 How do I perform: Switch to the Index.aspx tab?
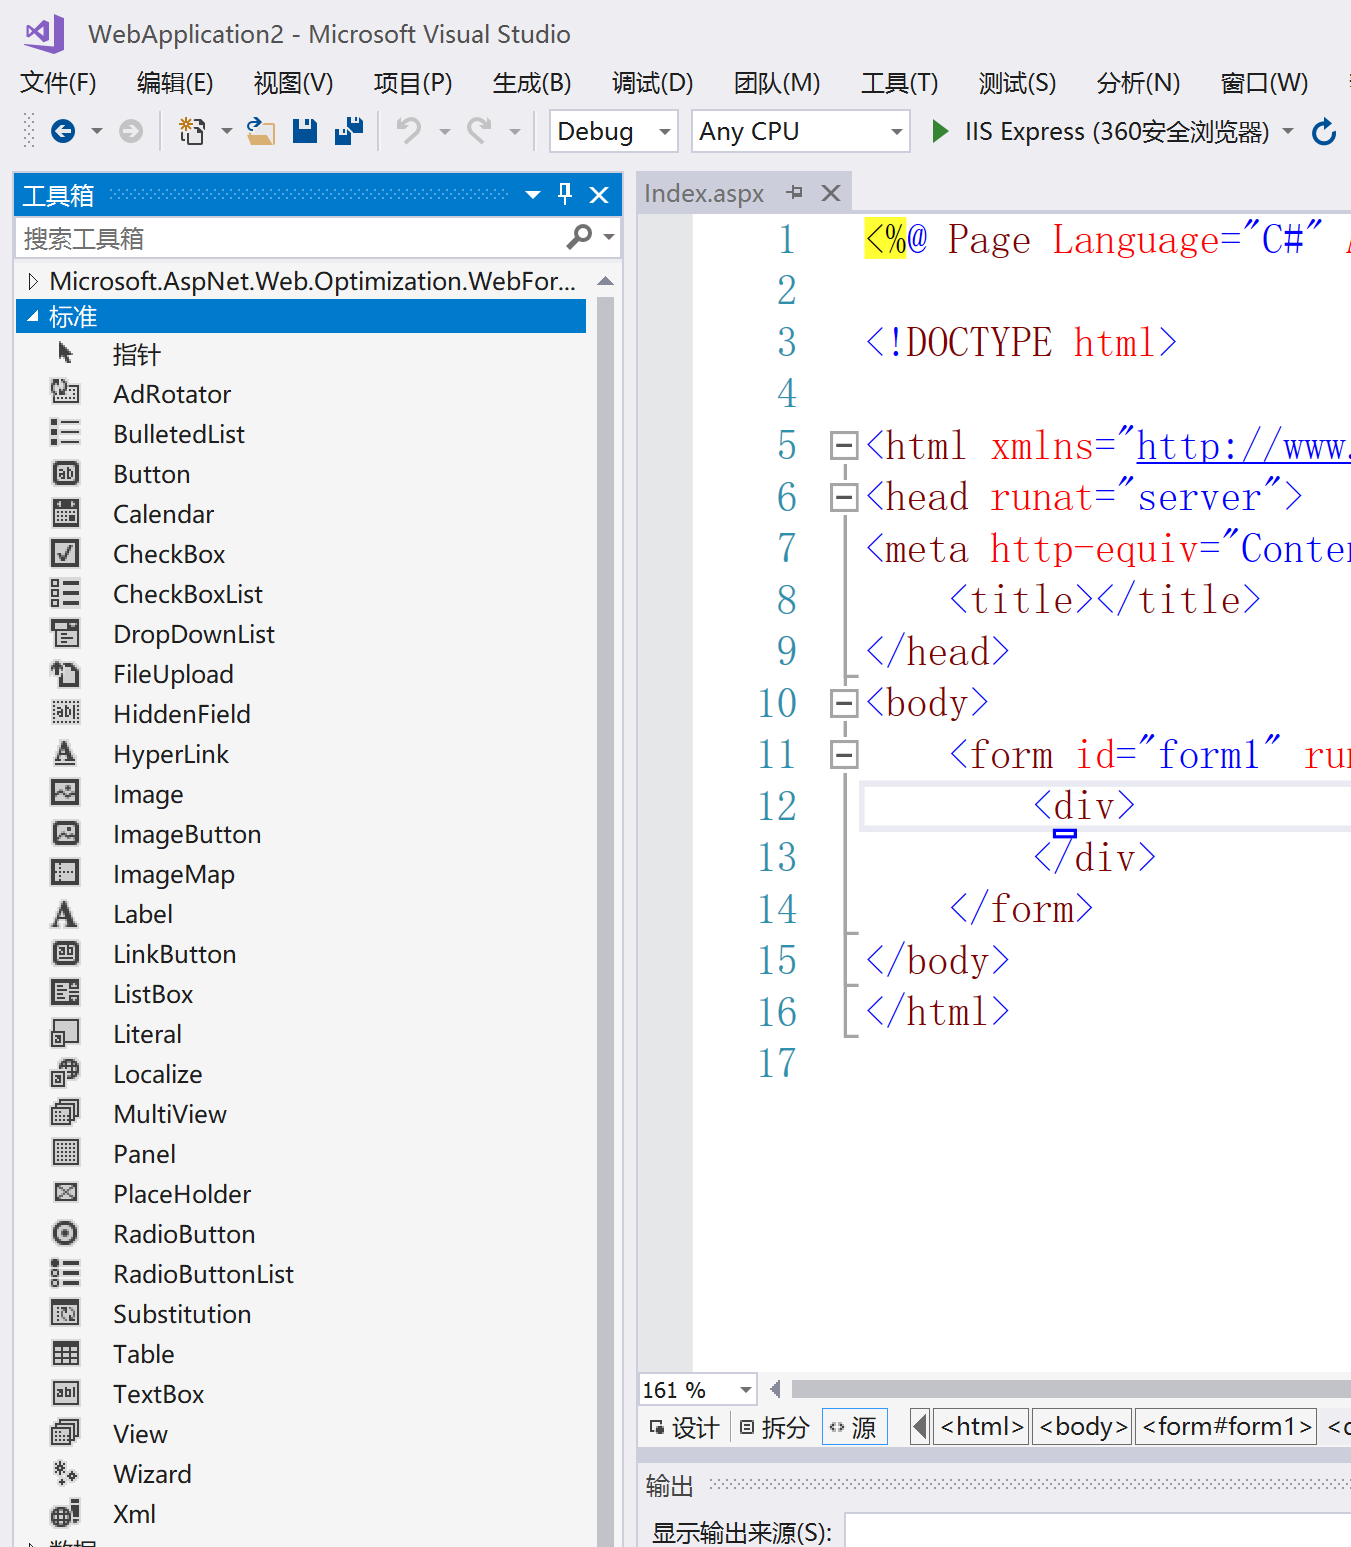pos(704,193)
